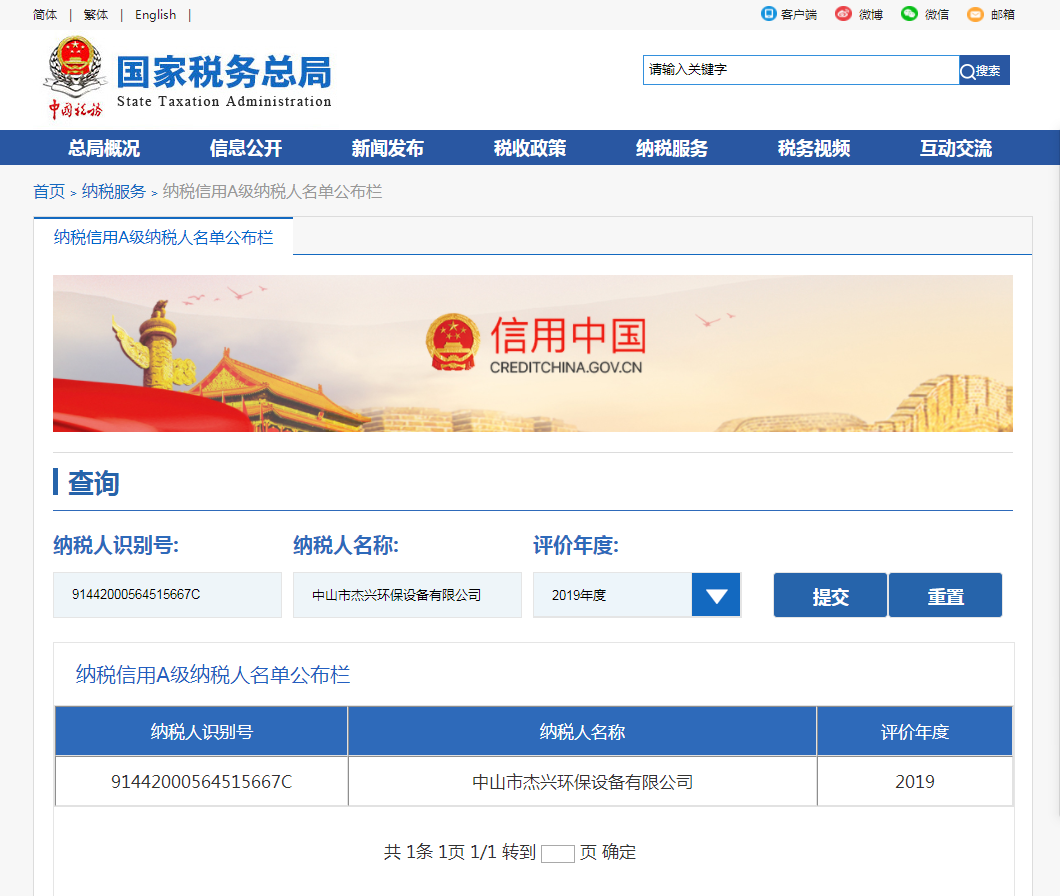Image resolution: width=1060 pixels, height=896 pixels.
Task: Click the 评价年度 column header
Action: coord(915,732)
